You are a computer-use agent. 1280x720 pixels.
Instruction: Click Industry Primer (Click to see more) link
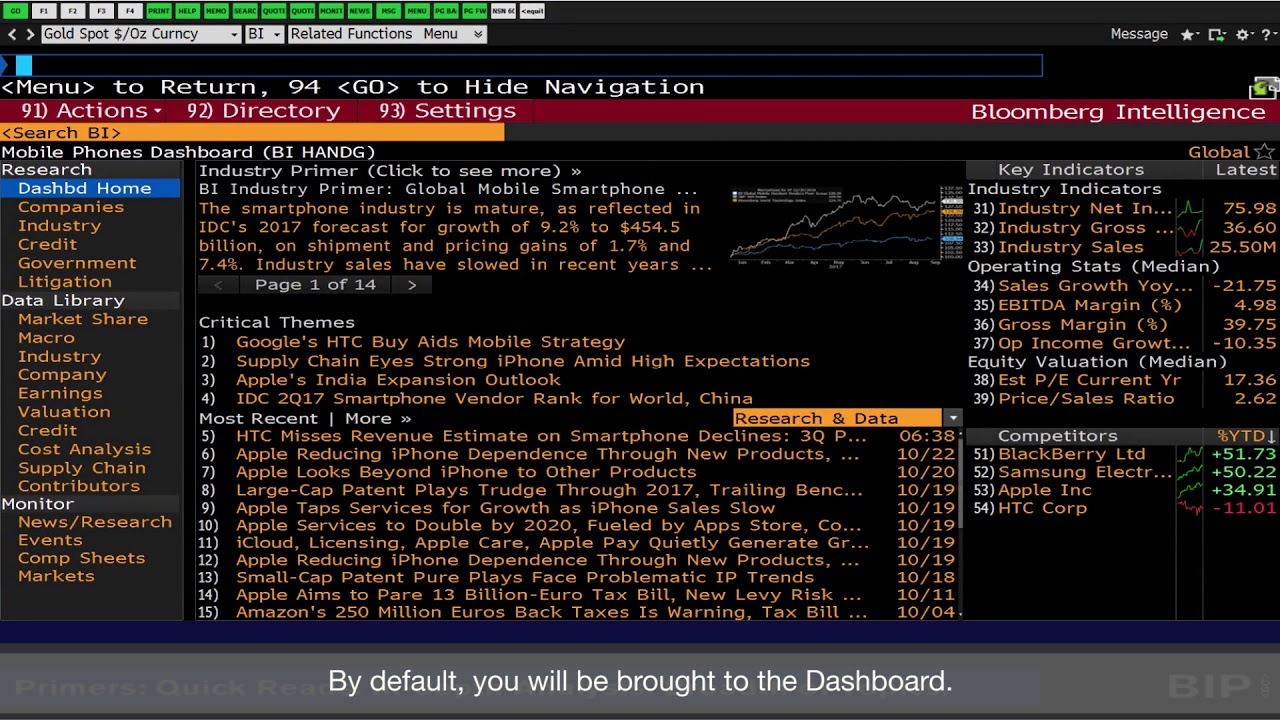coord(390,171)
